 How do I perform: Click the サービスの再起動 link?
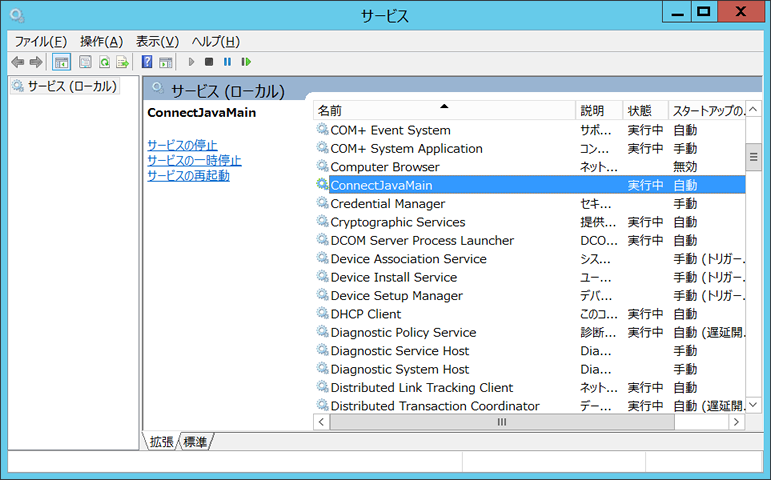[x=188, y=176]
